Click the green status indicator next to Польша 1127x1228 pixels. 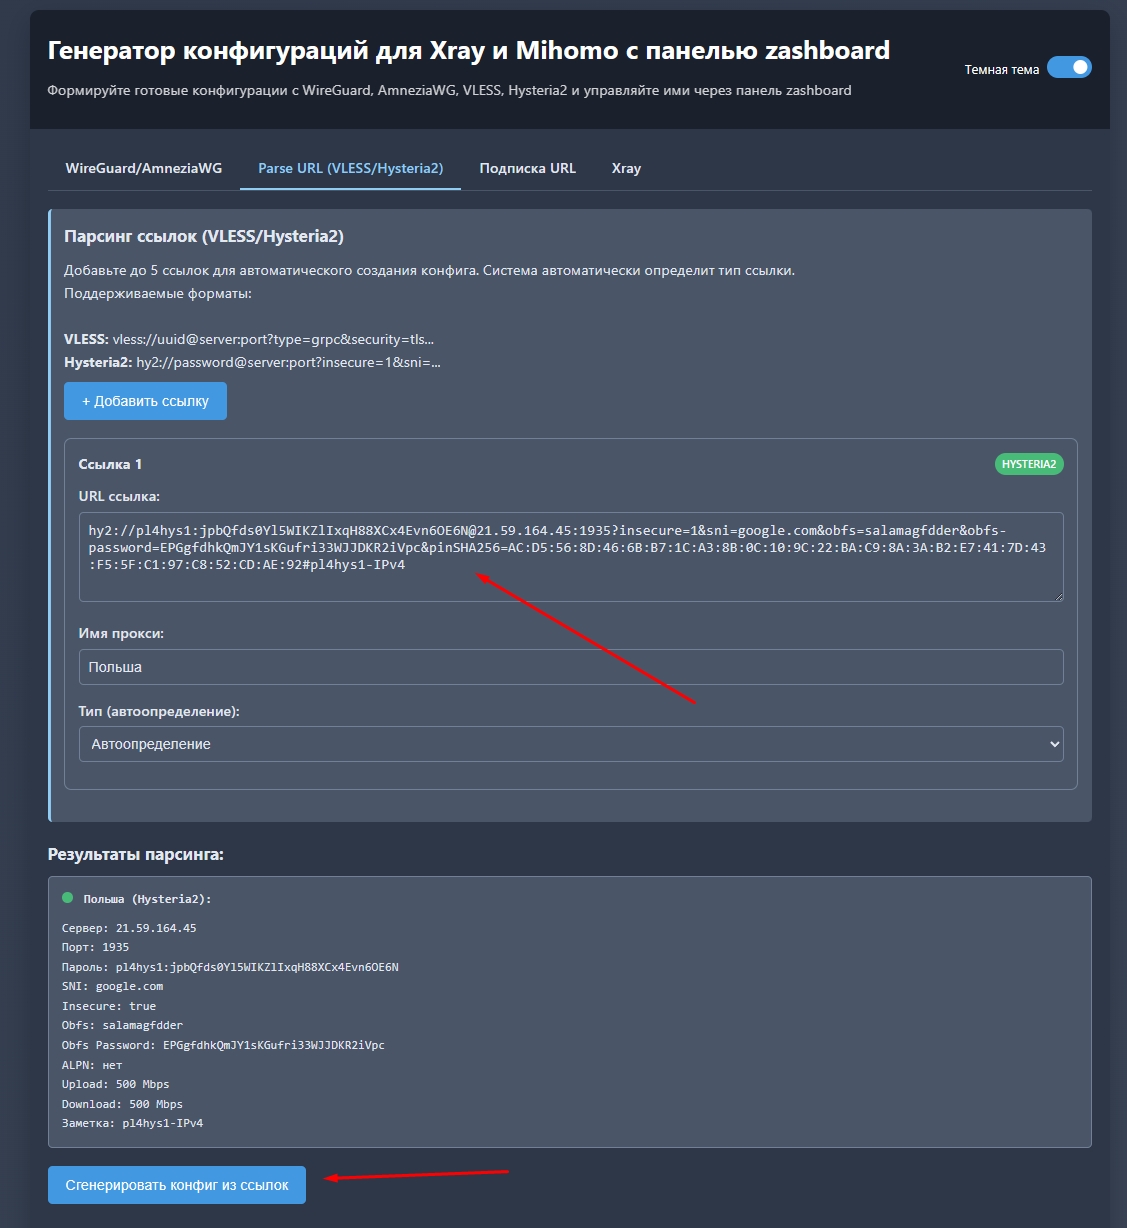[68, 898]
